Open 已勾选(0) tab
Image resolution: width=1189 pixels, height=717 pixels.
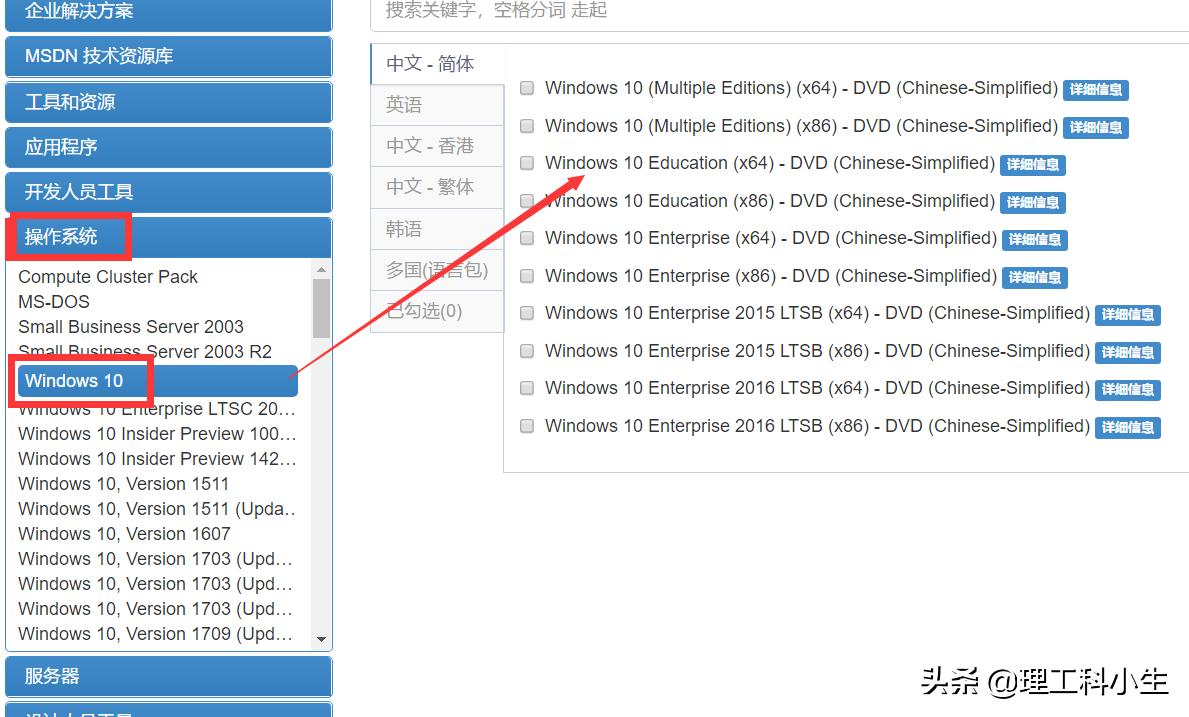pos(438,311)
